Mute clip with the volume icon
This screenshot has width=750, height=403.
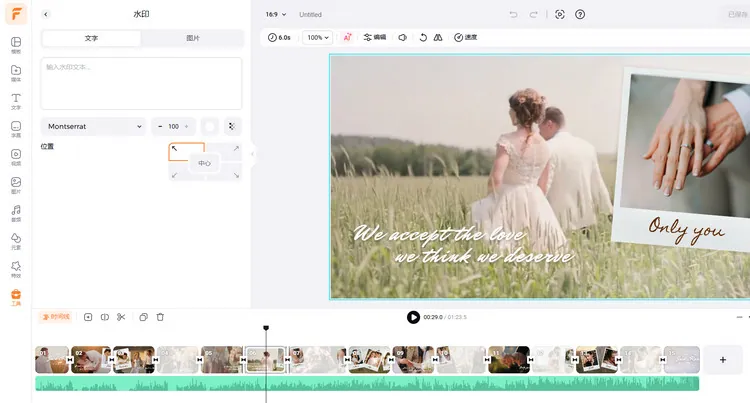coord(403,37)
